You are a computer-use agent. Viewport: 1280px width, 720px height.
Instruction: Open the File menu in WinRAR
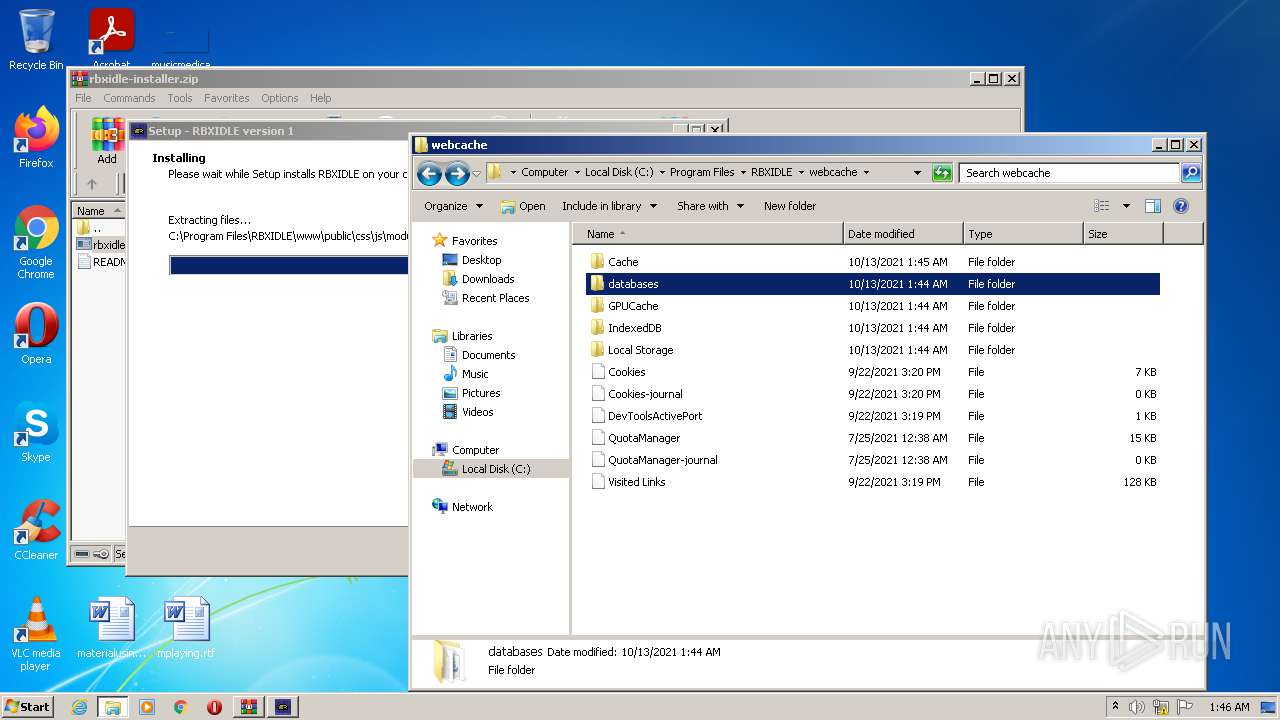pyautogui.click(x=83, y=98)
